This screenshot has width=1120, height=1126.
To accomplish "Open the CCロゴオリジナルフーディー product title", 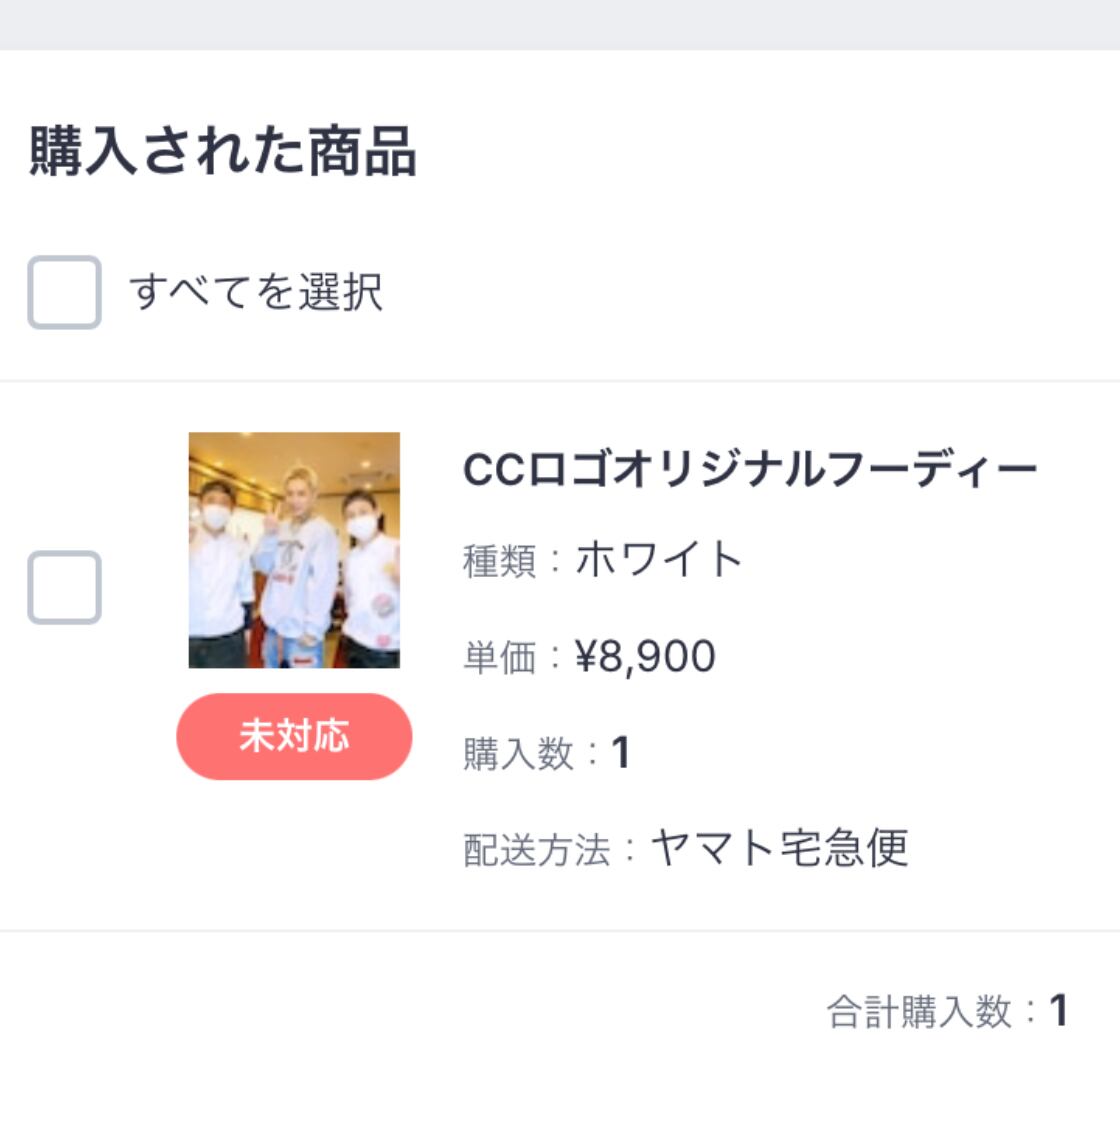I will 750,469.
